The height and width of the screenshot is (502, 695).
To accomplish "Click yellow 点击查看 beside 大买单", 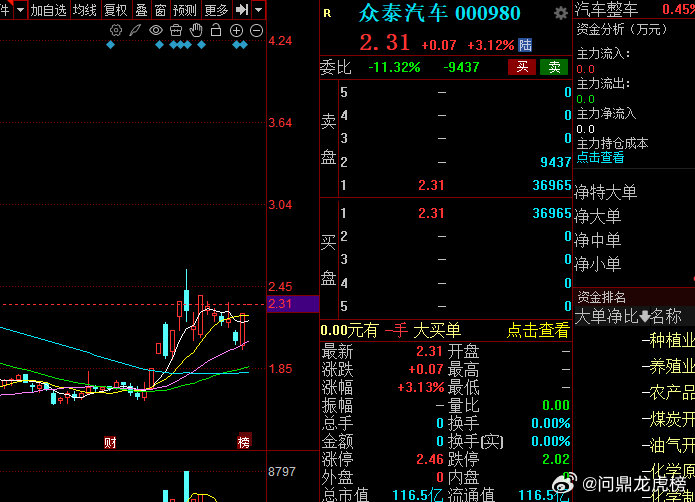I will pyautogui.click(x=538, y=330).
